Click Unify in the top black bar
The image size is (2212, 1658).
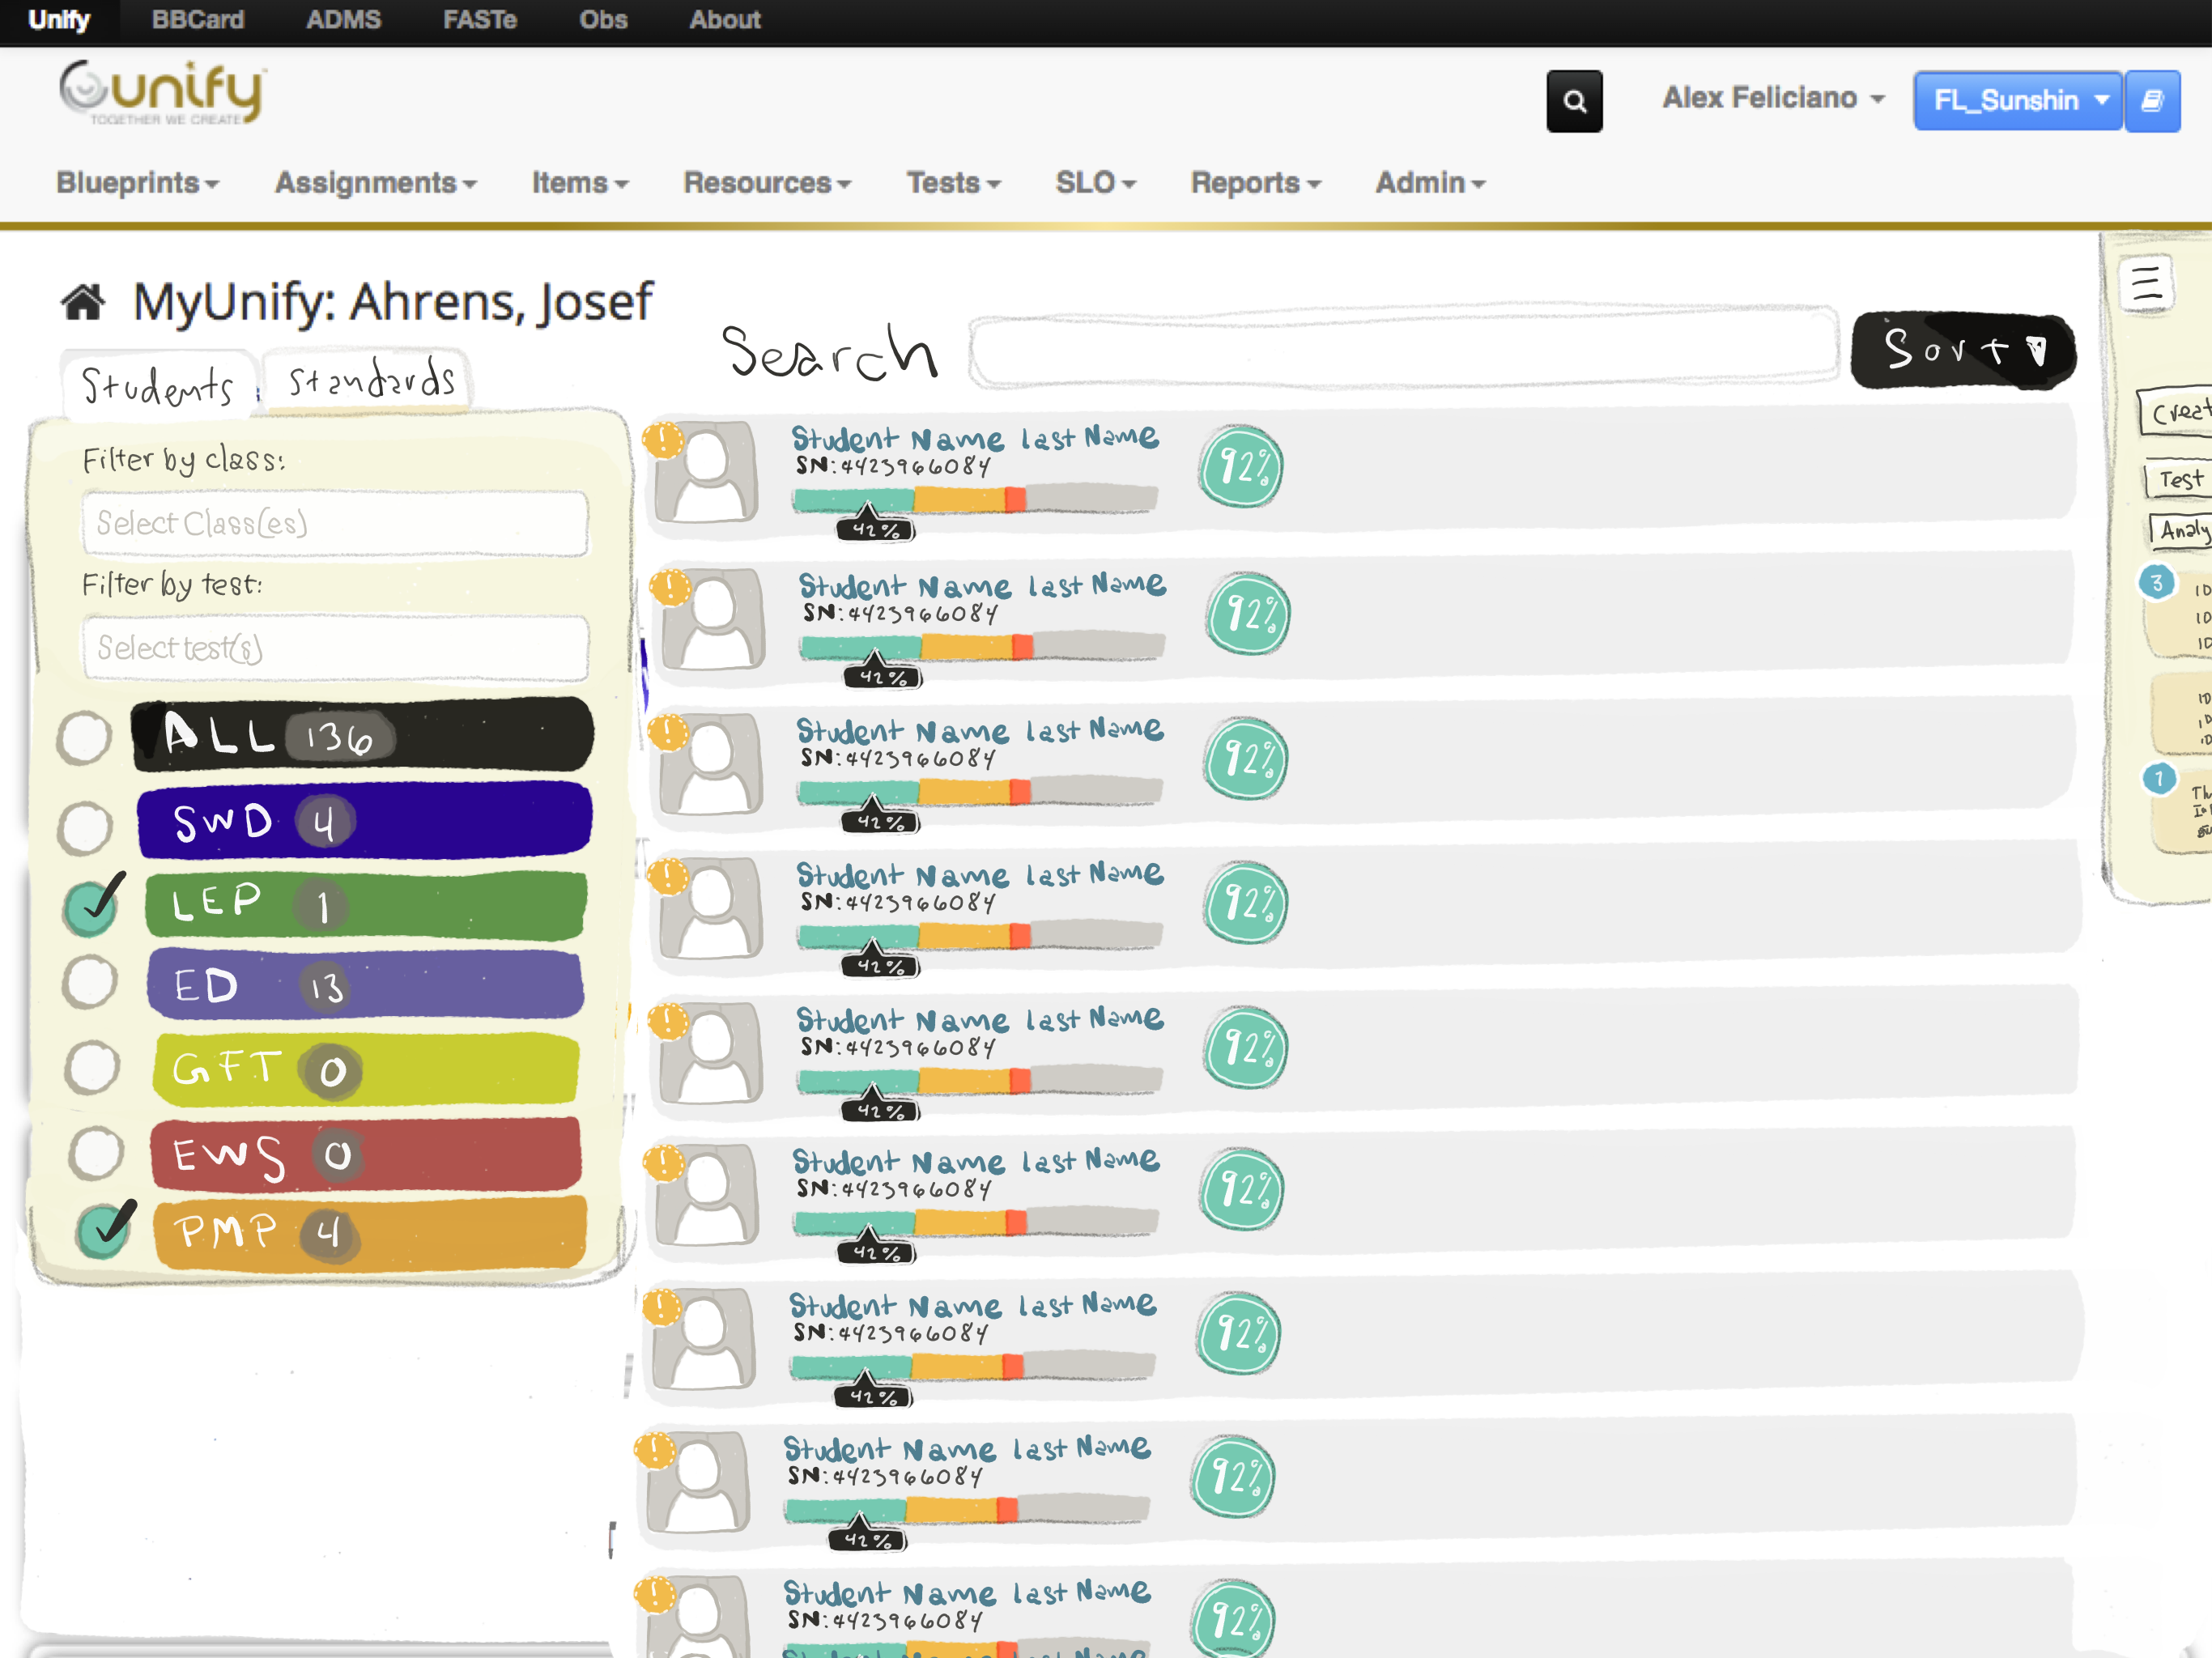point(59,20)
